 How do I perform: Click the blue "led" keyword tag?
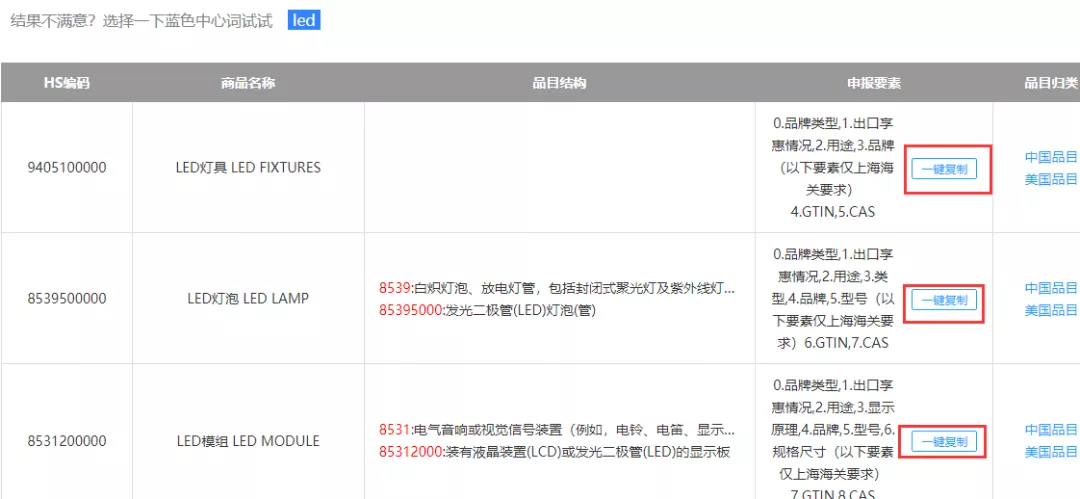click(x=304, y=21)
